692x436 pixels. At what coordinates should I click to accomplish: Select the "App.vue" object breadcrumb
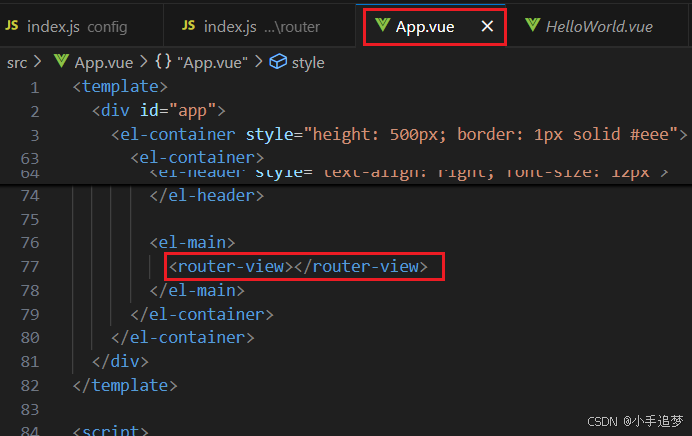pyautogui.click(x=212, y=63)
